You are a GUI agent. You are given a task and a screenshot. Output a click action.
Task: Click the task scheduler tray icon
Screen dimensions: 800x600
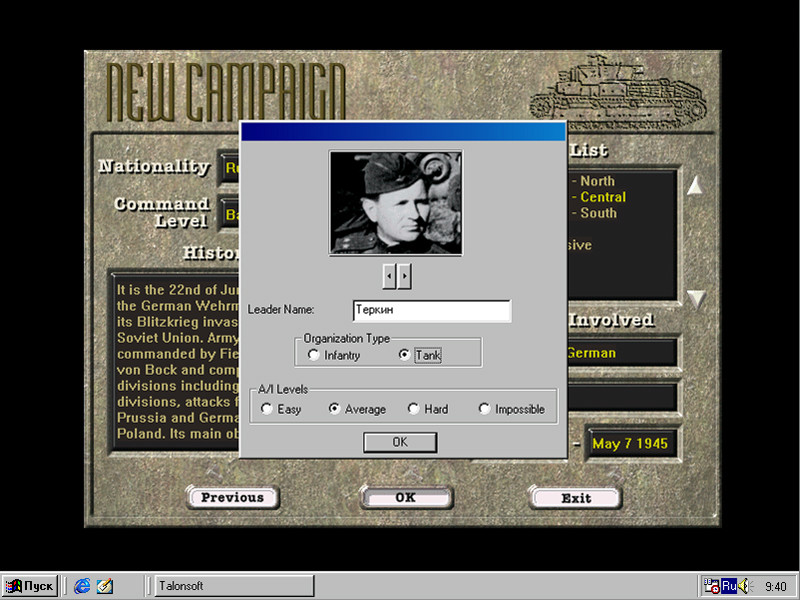pos(711,586)
